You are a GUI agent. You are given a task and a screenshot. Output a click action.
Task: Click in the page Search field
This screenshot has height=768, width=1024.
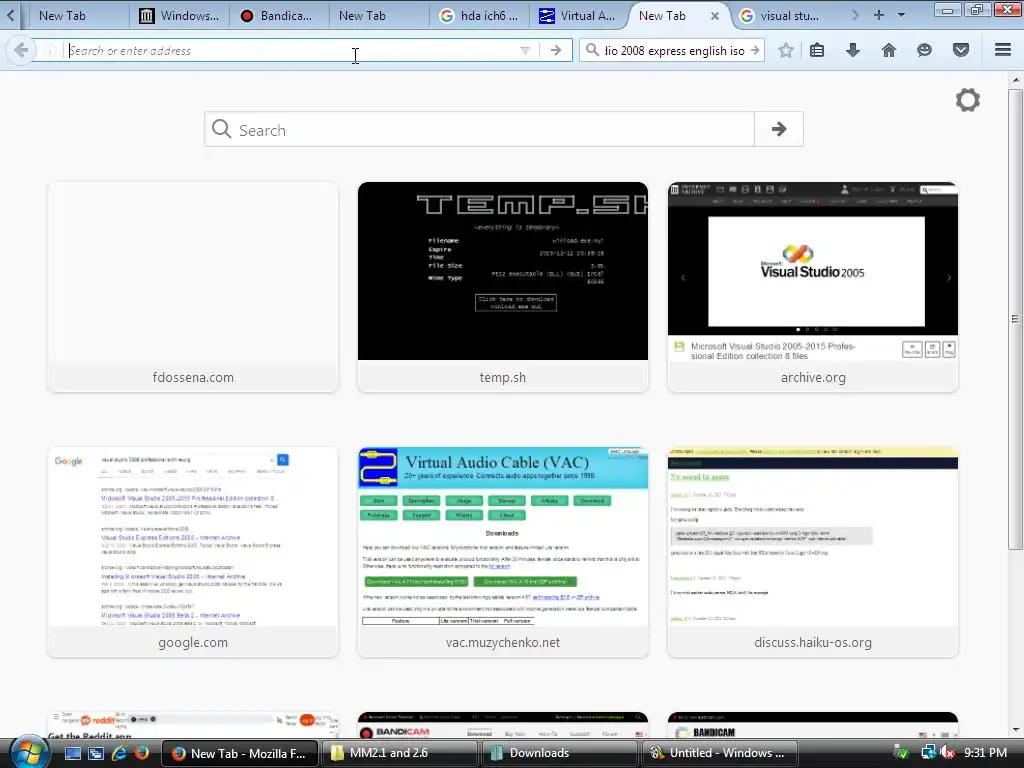click(x=479, y=129)
